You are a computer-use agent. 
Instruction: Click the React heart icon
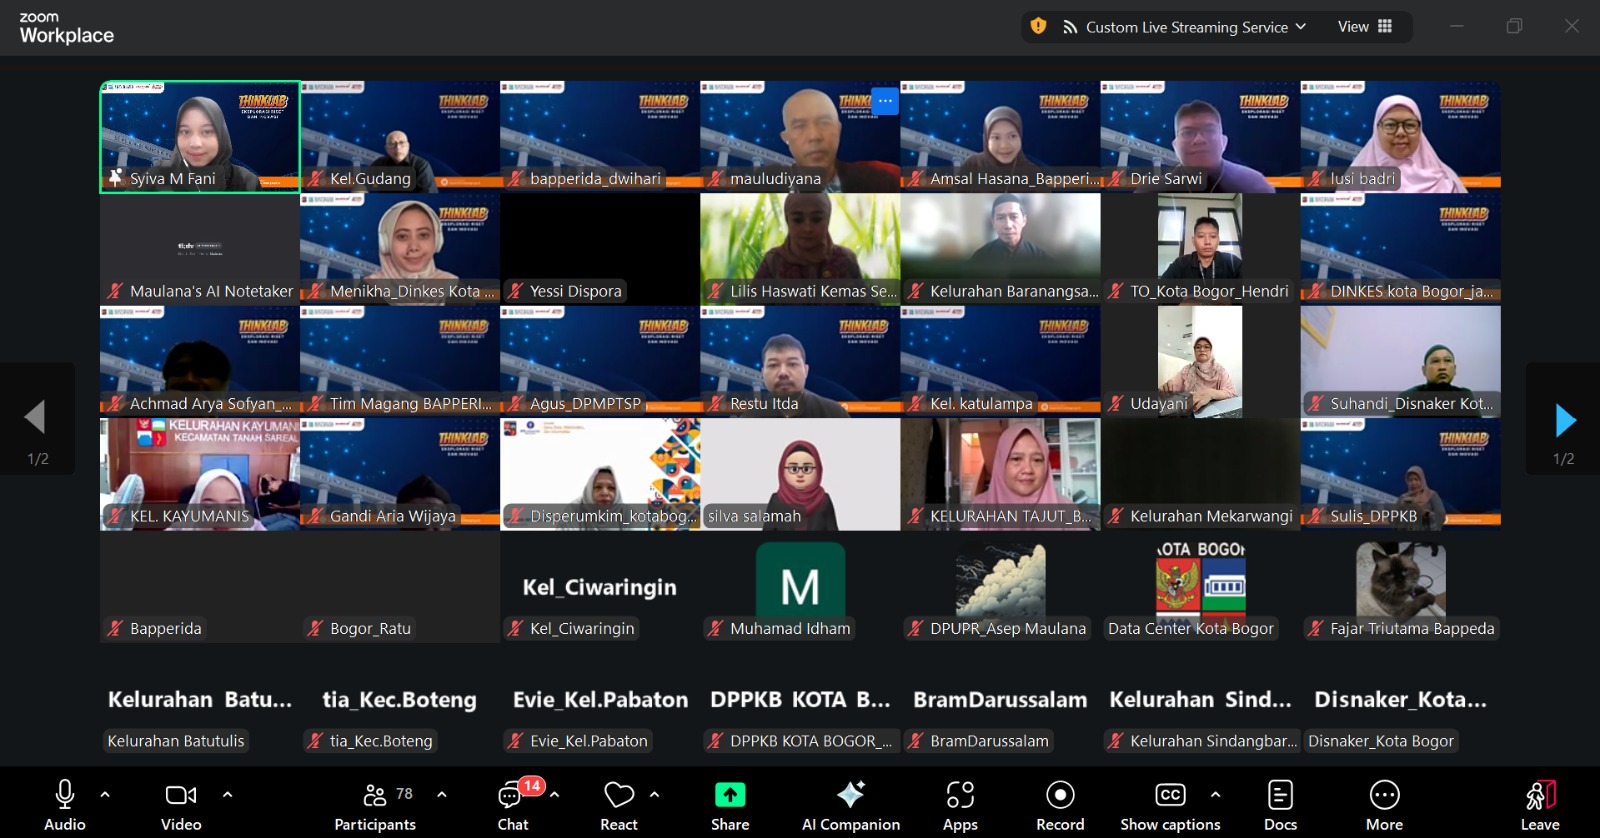coord(619,804)
